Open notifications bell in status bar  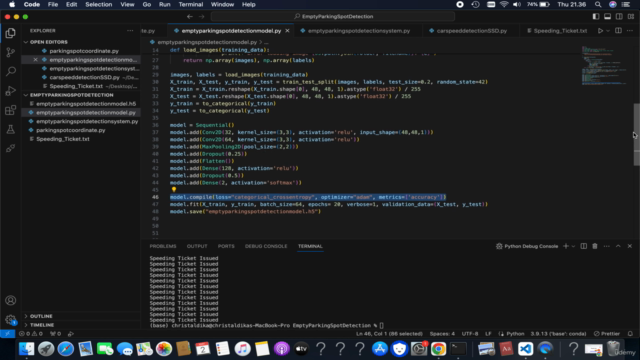630,333
